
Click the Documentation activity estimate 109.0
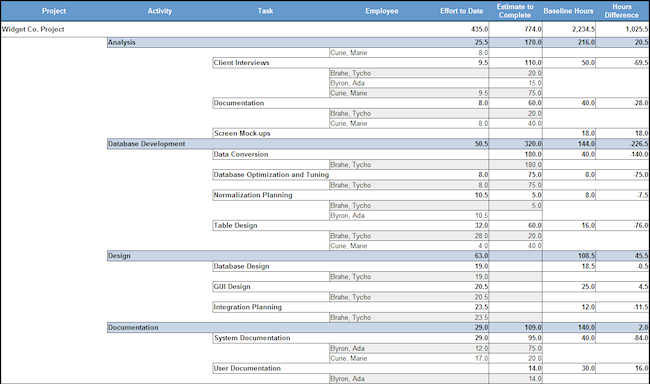click(533, 328)
